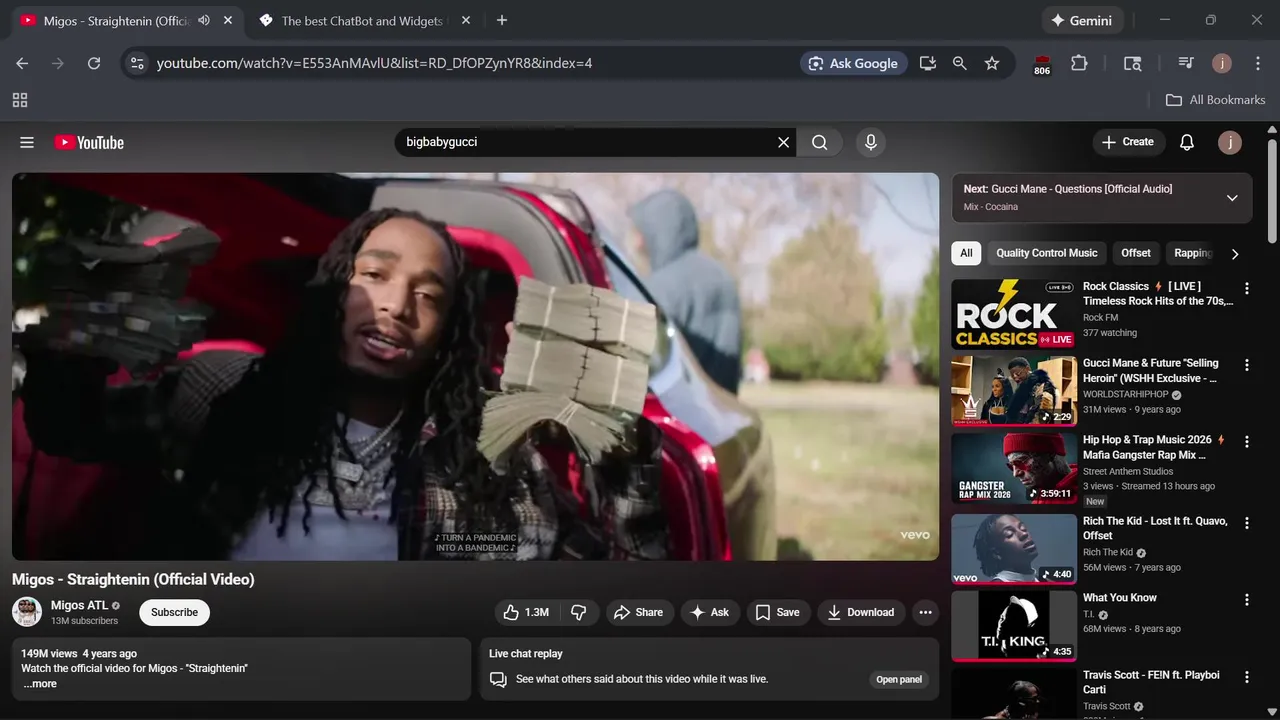Open the Selling Heroin video thumbnail
Image resolution: width=1280 pixels, height=720 pixels.
(1014, 391)
